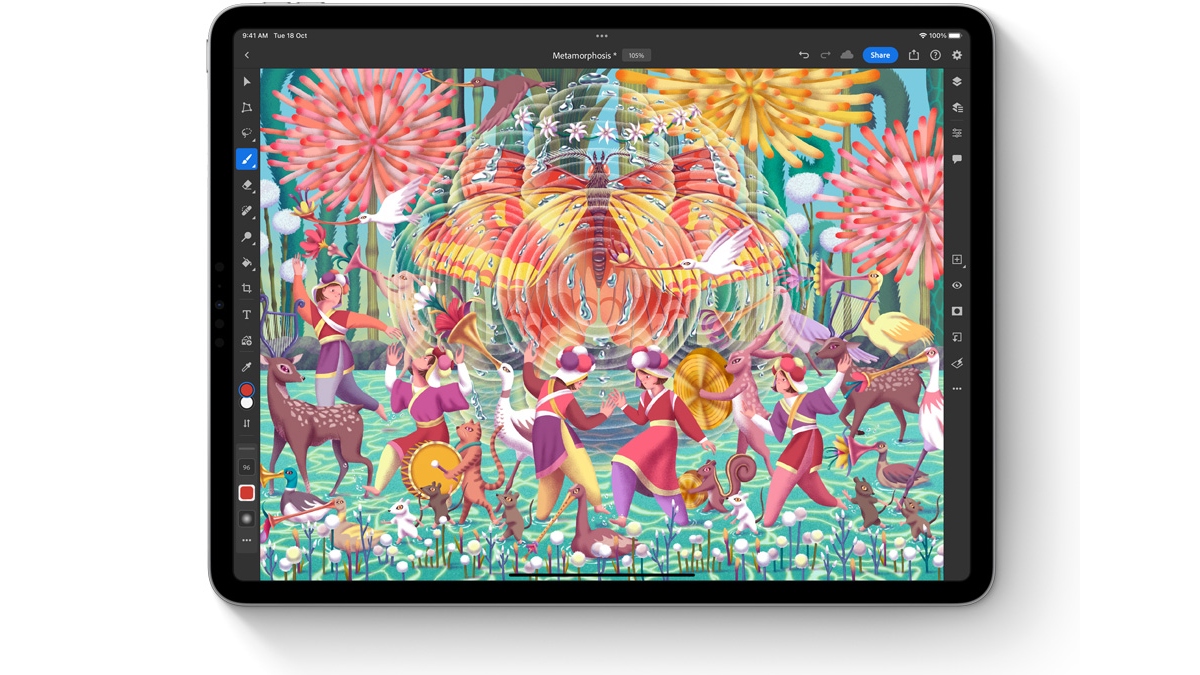Open the Comments panel
This screenshot has width=1200, height=675.
[x=957, y=159]
